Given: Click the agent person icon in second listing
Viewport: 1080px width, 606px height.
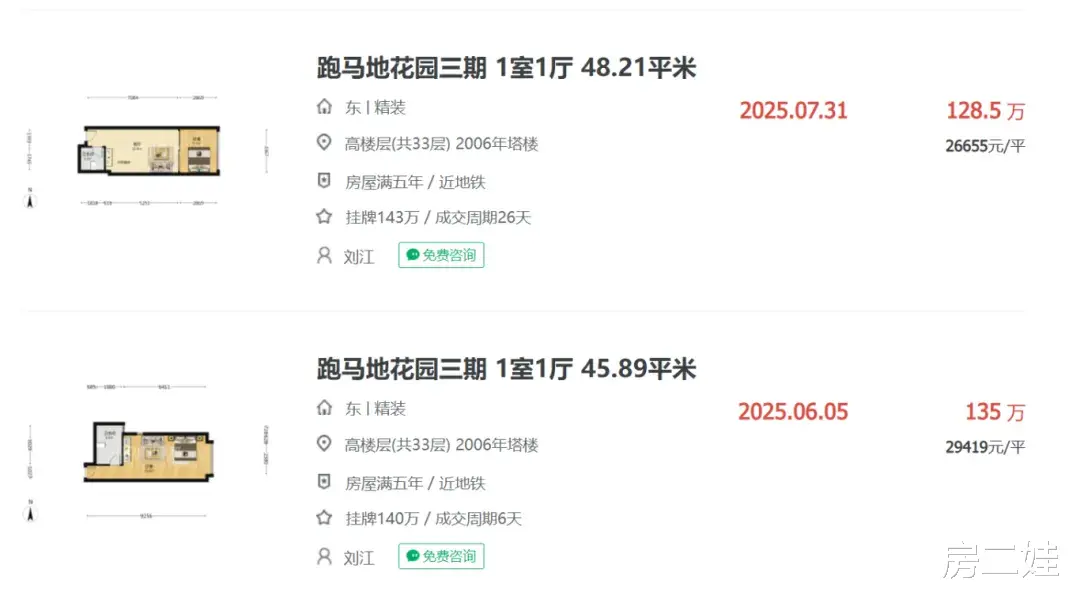Looking at the screenshot, I should 324,556.
